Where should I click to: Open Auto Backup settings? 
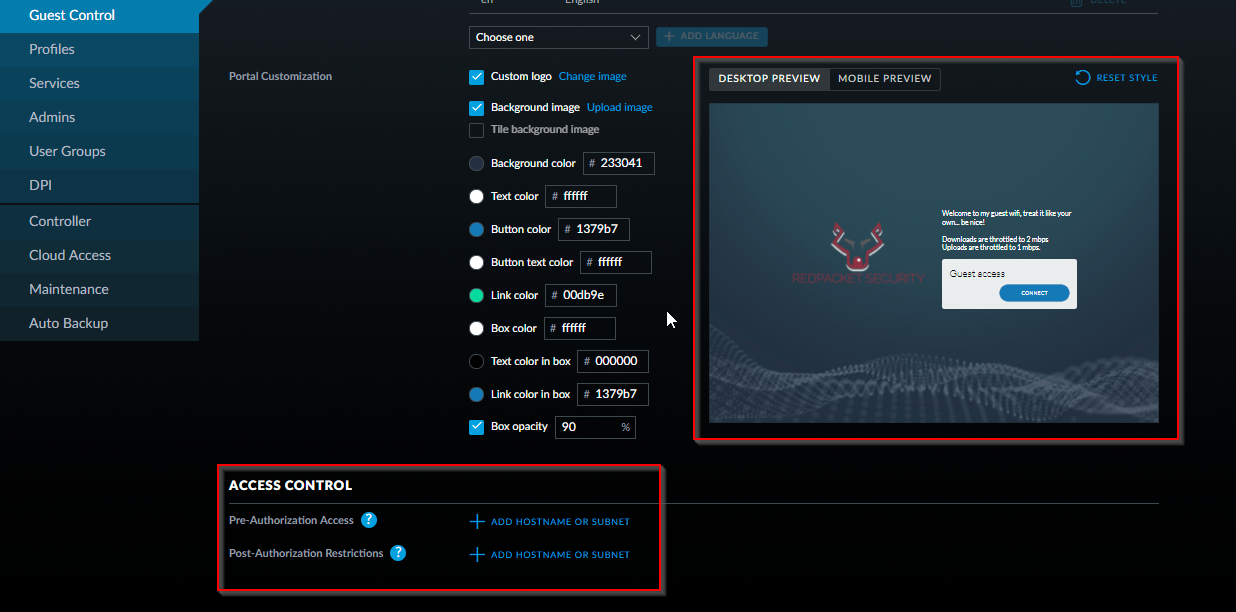[99, 323]
